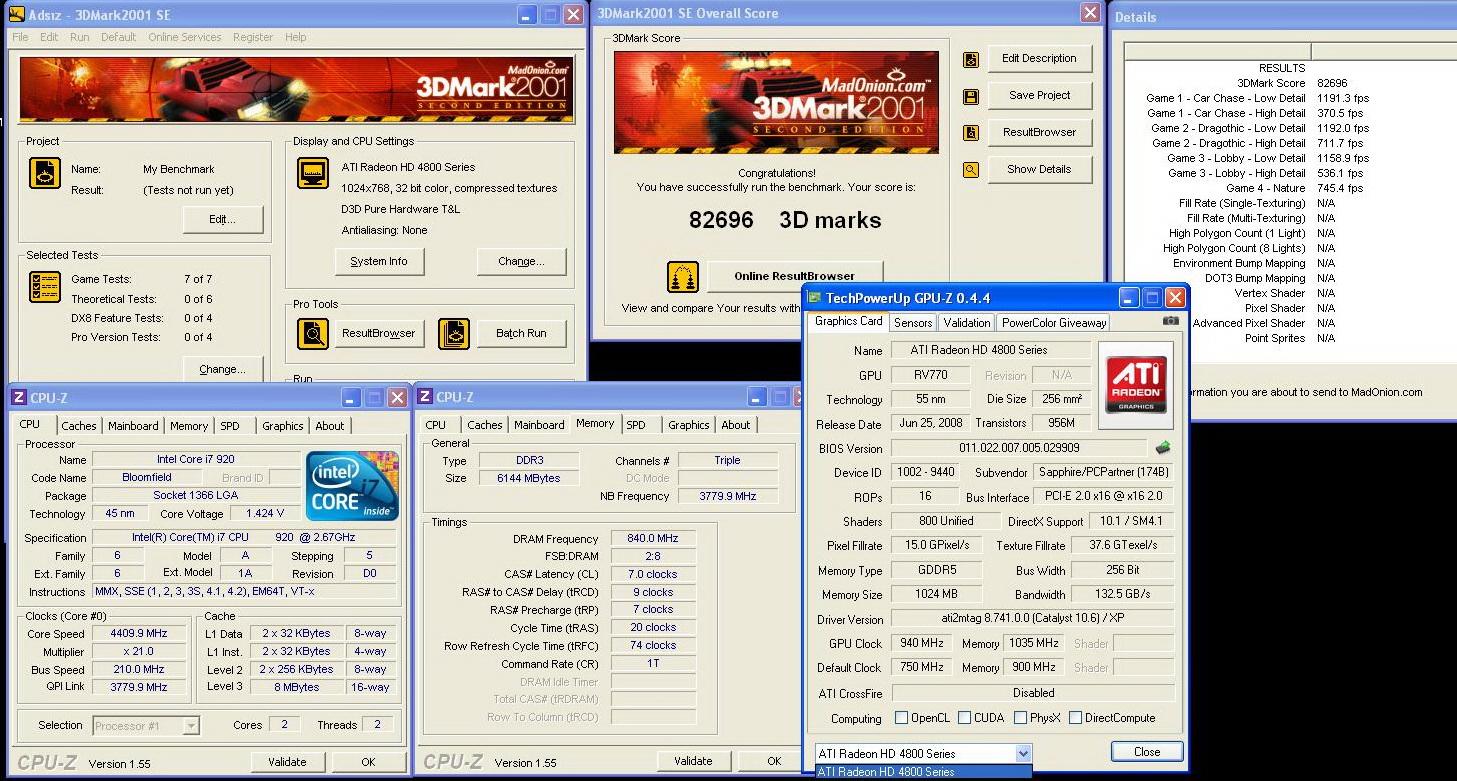Click the Pro Tools ResultBrowser magnifier icon
The height and width of the screenshot is (781, 1457).
313,334
